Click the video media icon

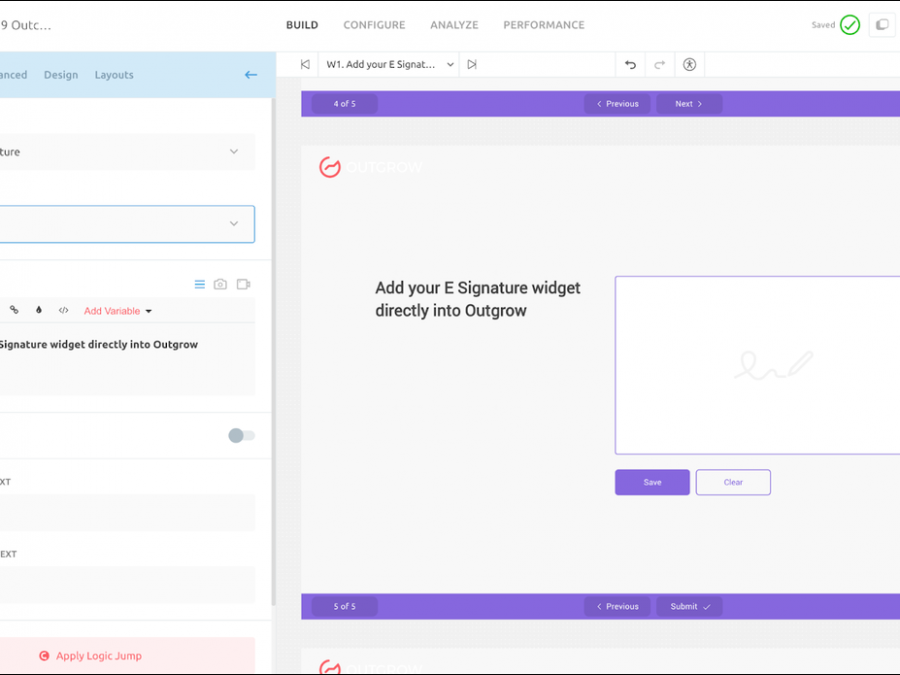[243, 285]
